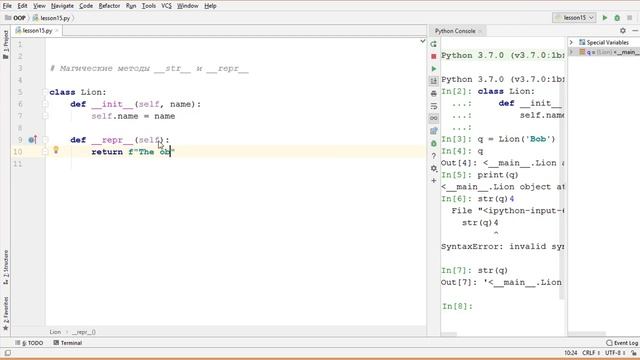
Task: Open the VCS menu
Action: pos(166,6)
